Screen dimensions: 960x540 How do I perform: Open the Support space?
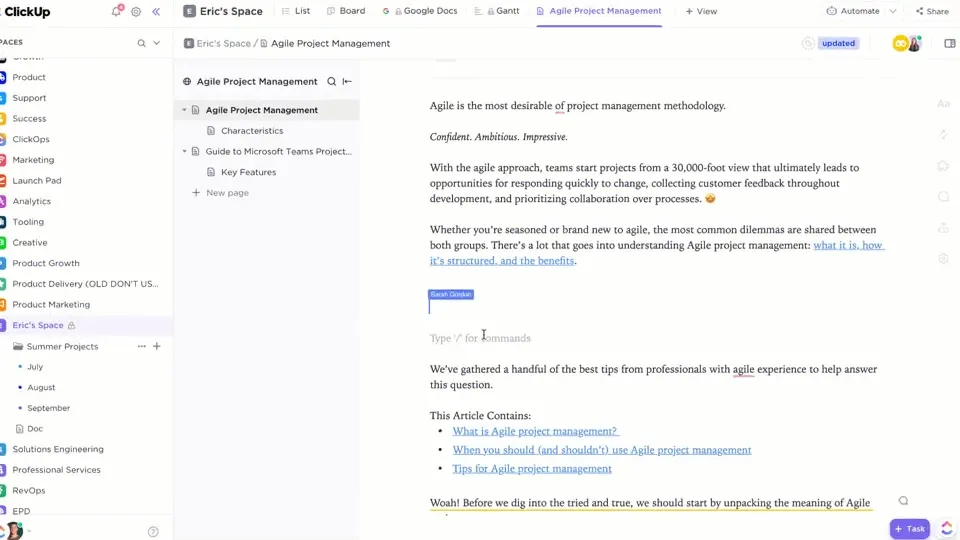coord(29,98)
